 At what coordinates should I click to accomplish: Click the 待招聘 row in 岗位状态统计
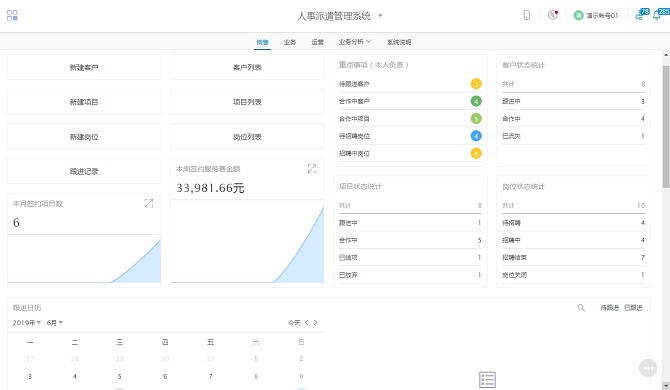(573, 223)
